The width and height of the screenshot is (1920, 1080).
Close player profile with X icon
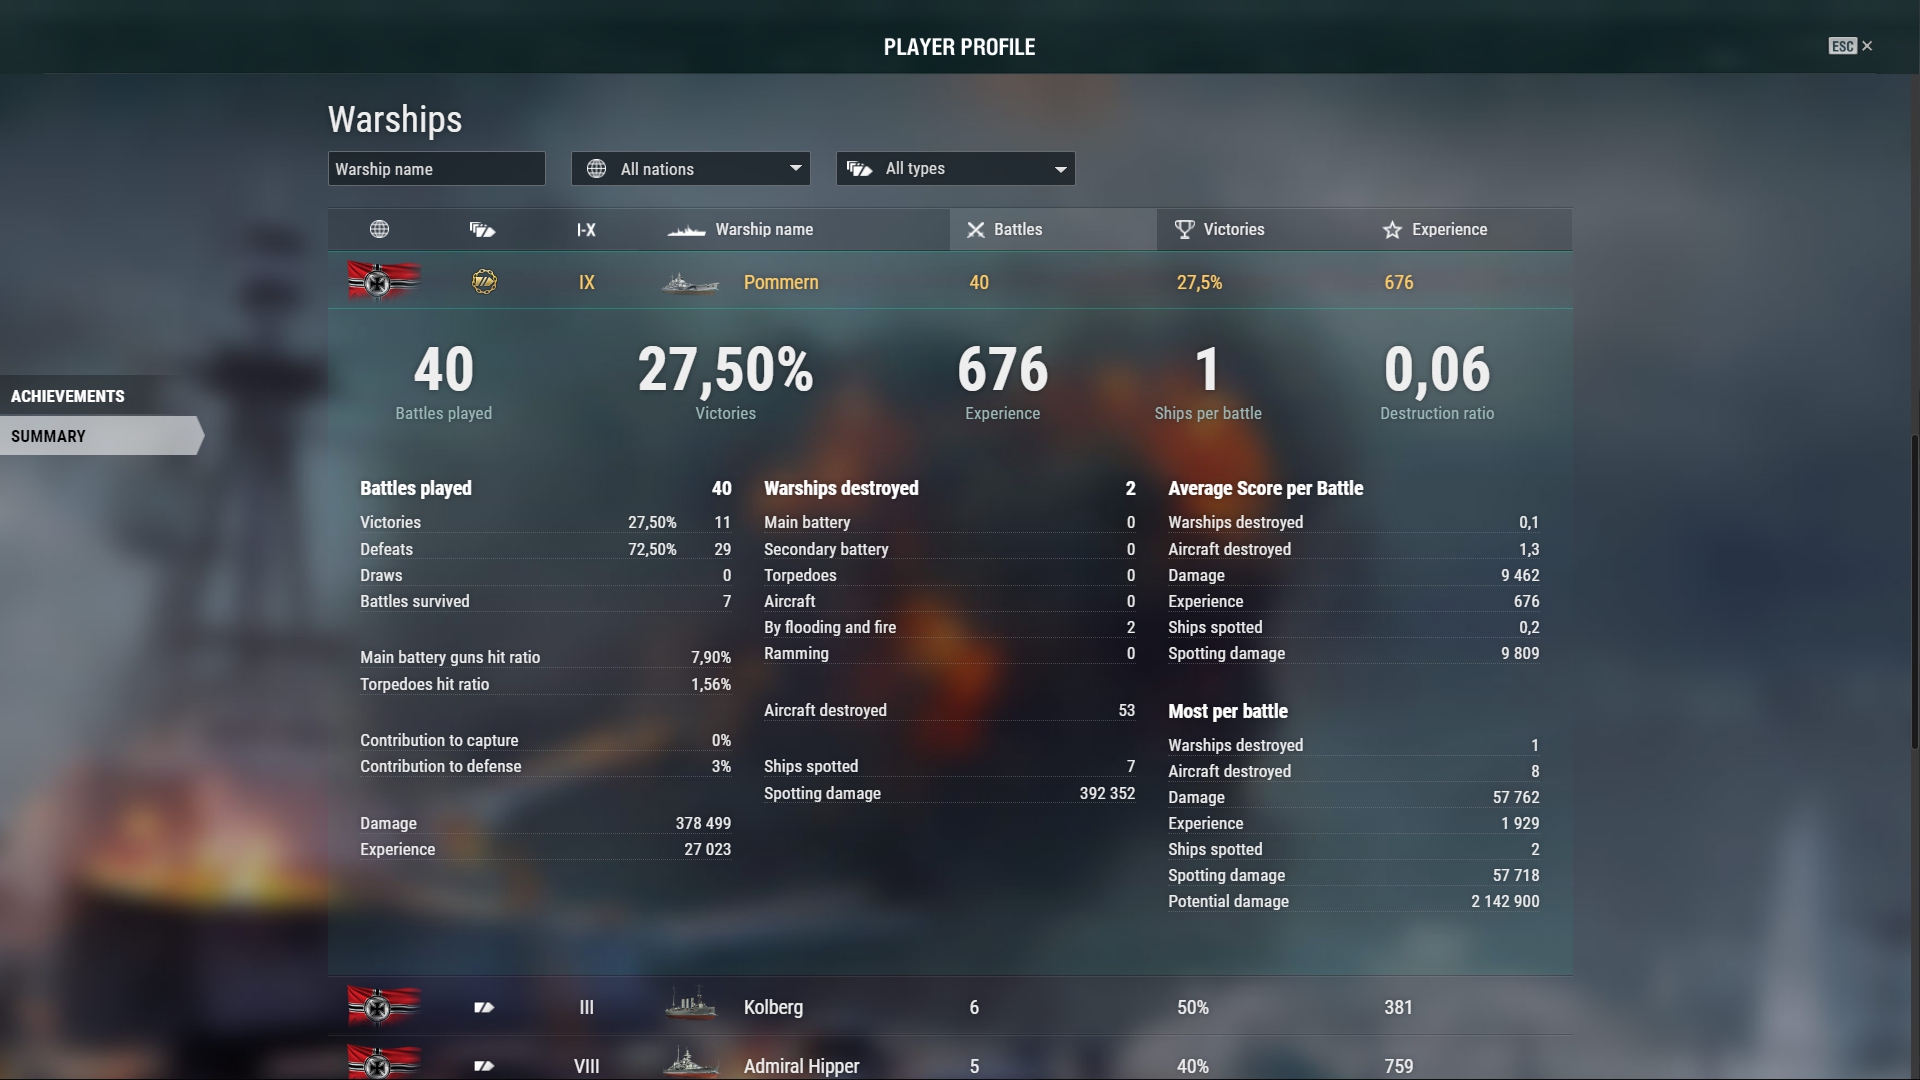tap(1867, 46)
